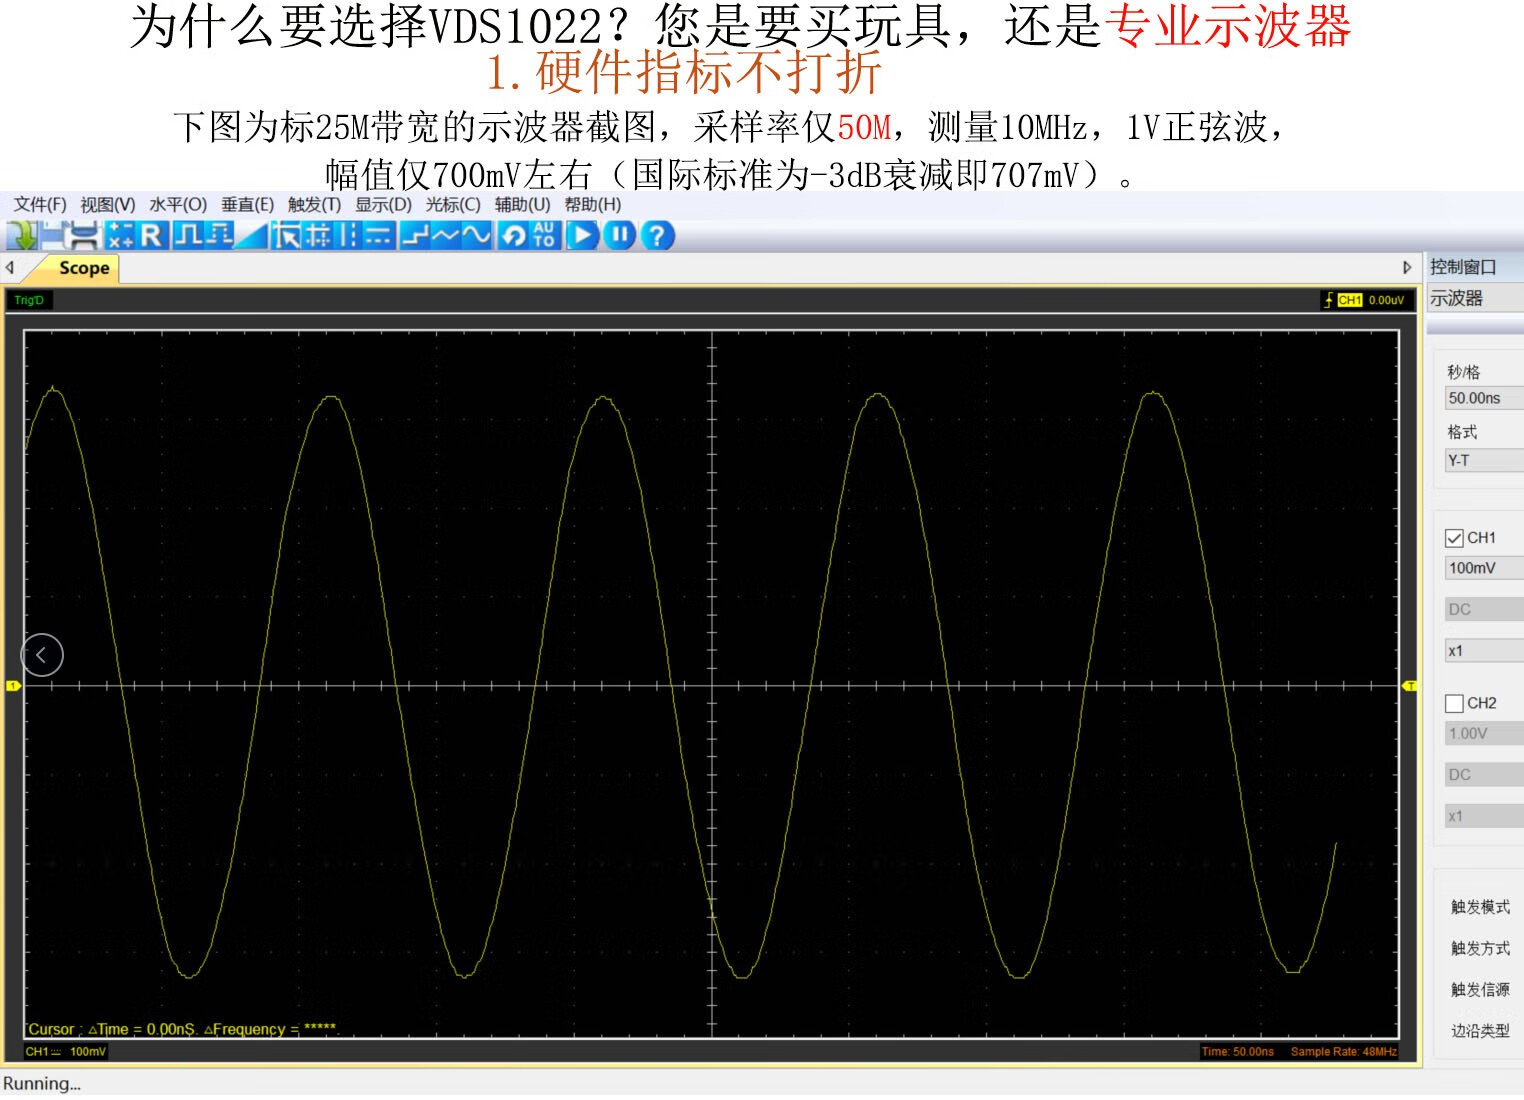Open help with the question mark icon
The image size is (1524, 1100).
[657, 236]
